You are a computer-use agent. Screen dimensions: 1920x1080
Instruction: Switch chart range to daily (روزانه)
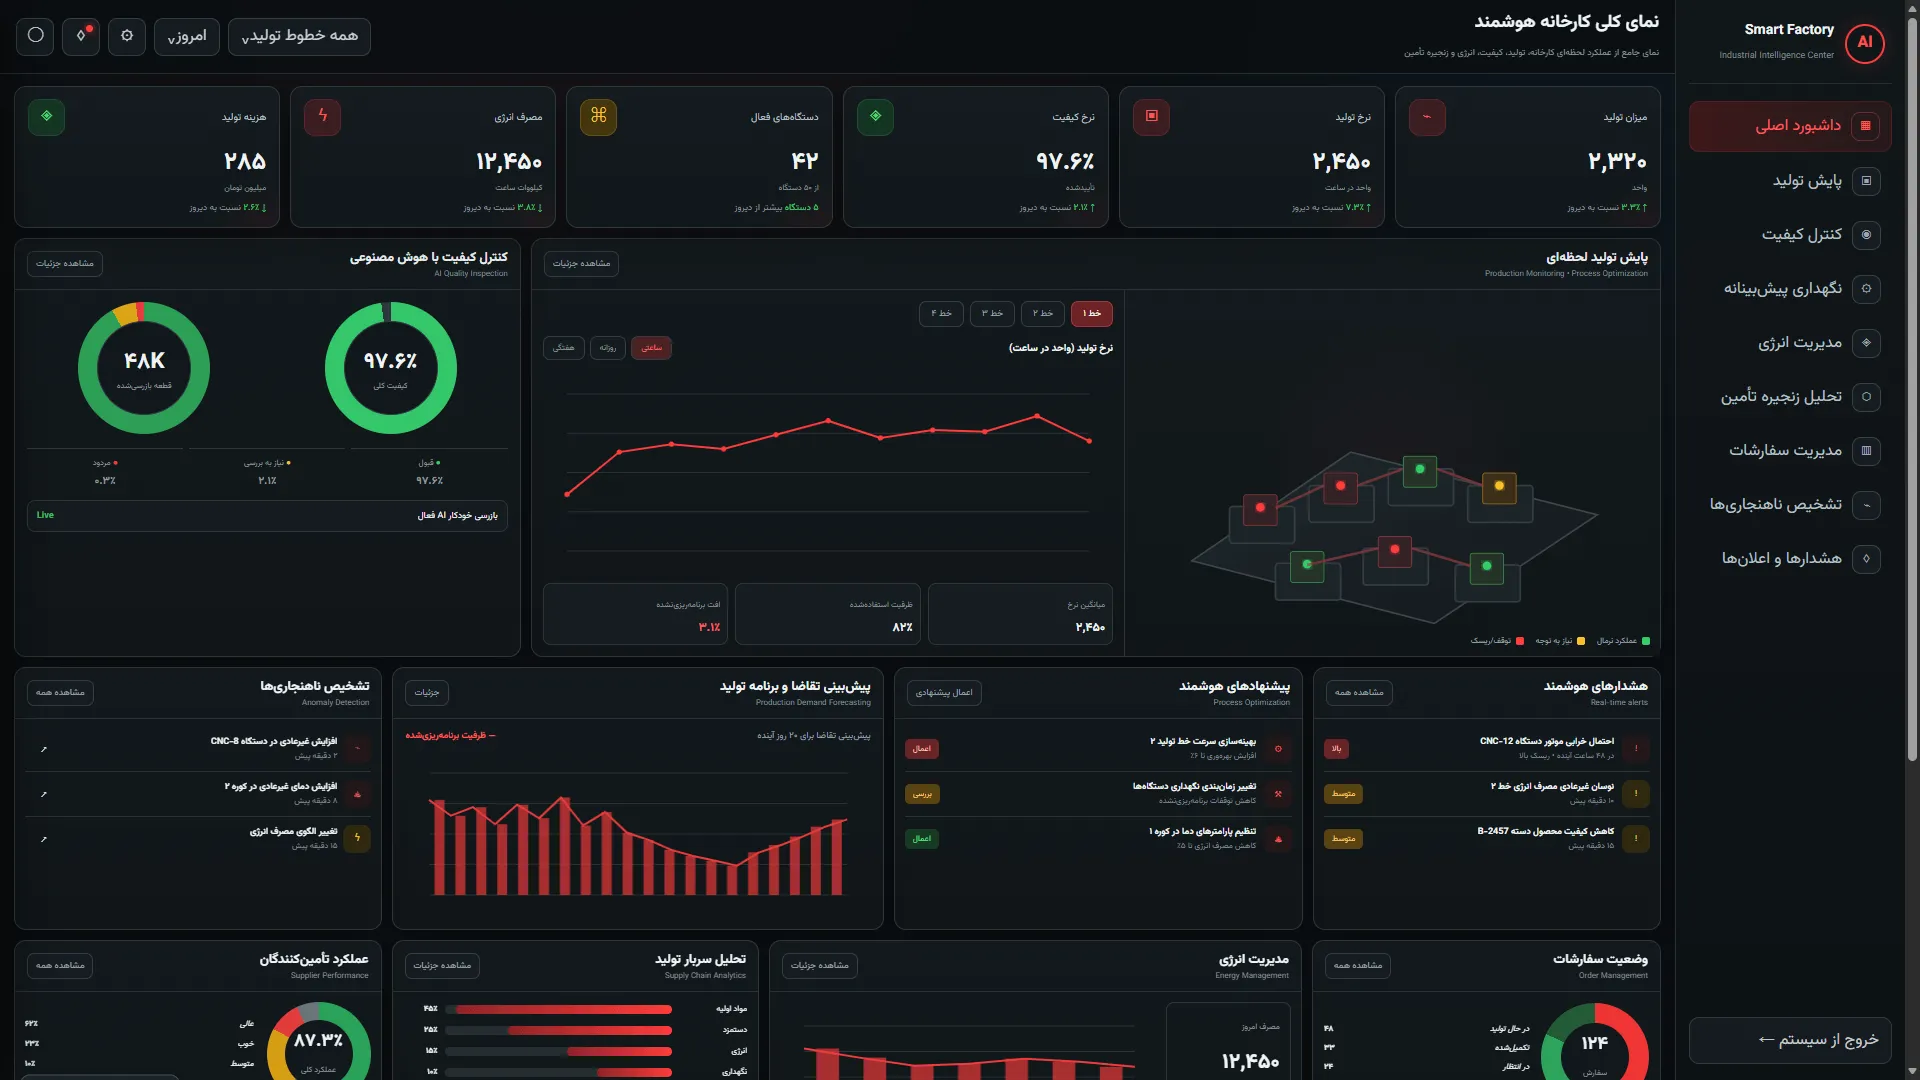coord(607,348)
